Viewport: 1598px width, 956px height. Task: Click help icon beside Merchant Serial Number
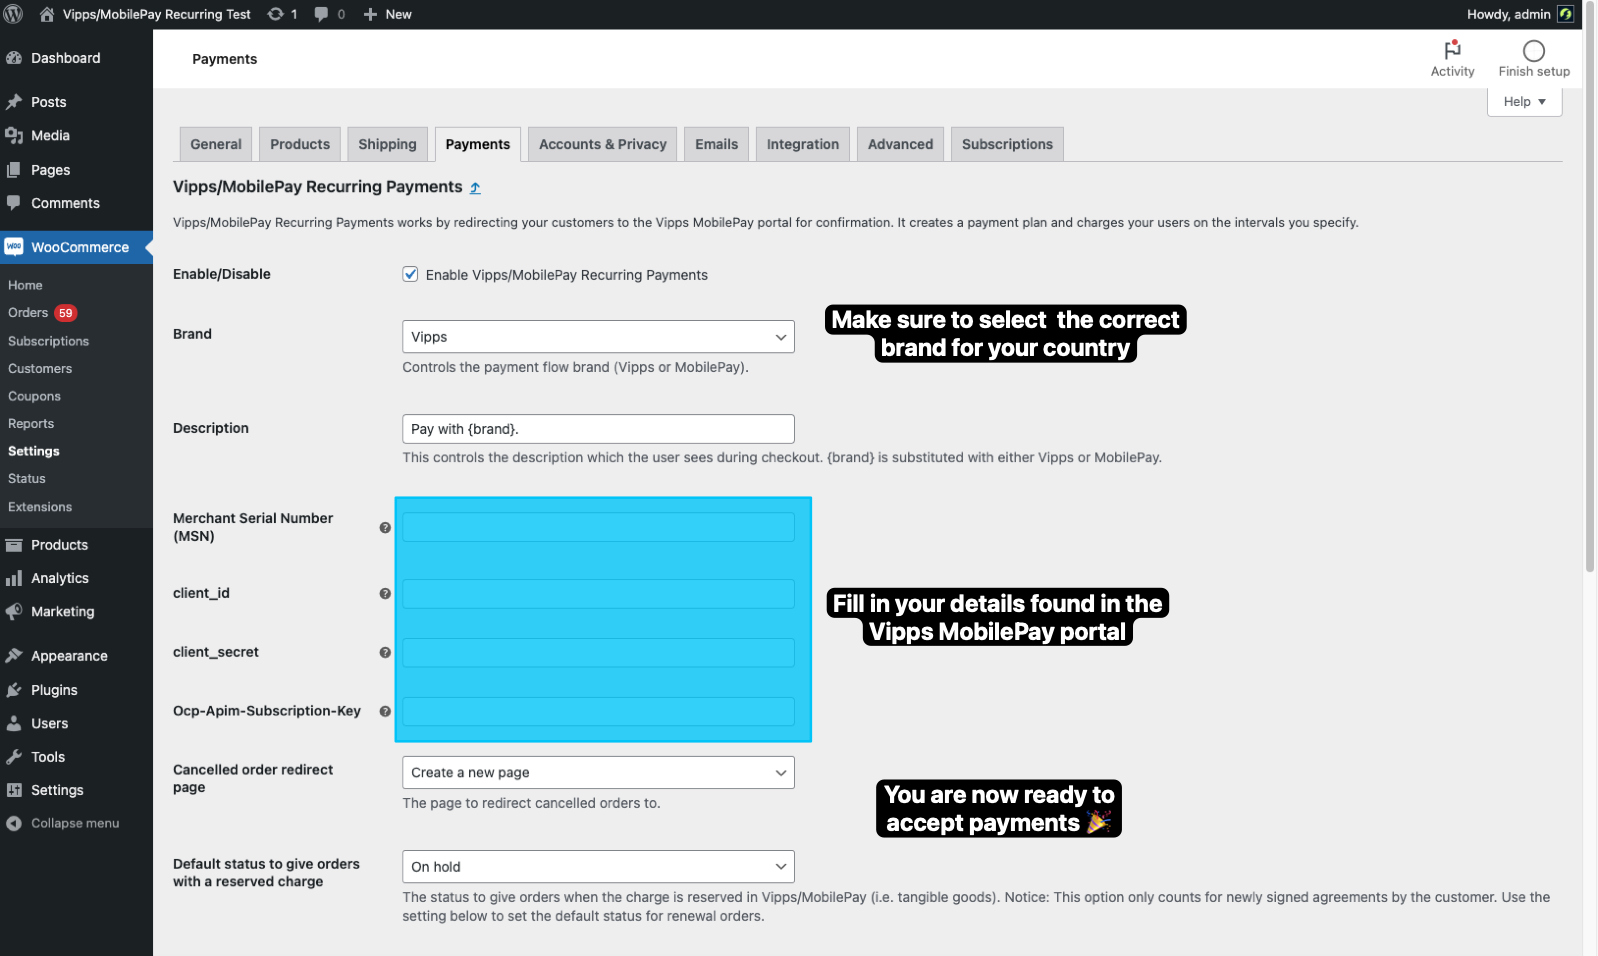click(x=385, y=528)
